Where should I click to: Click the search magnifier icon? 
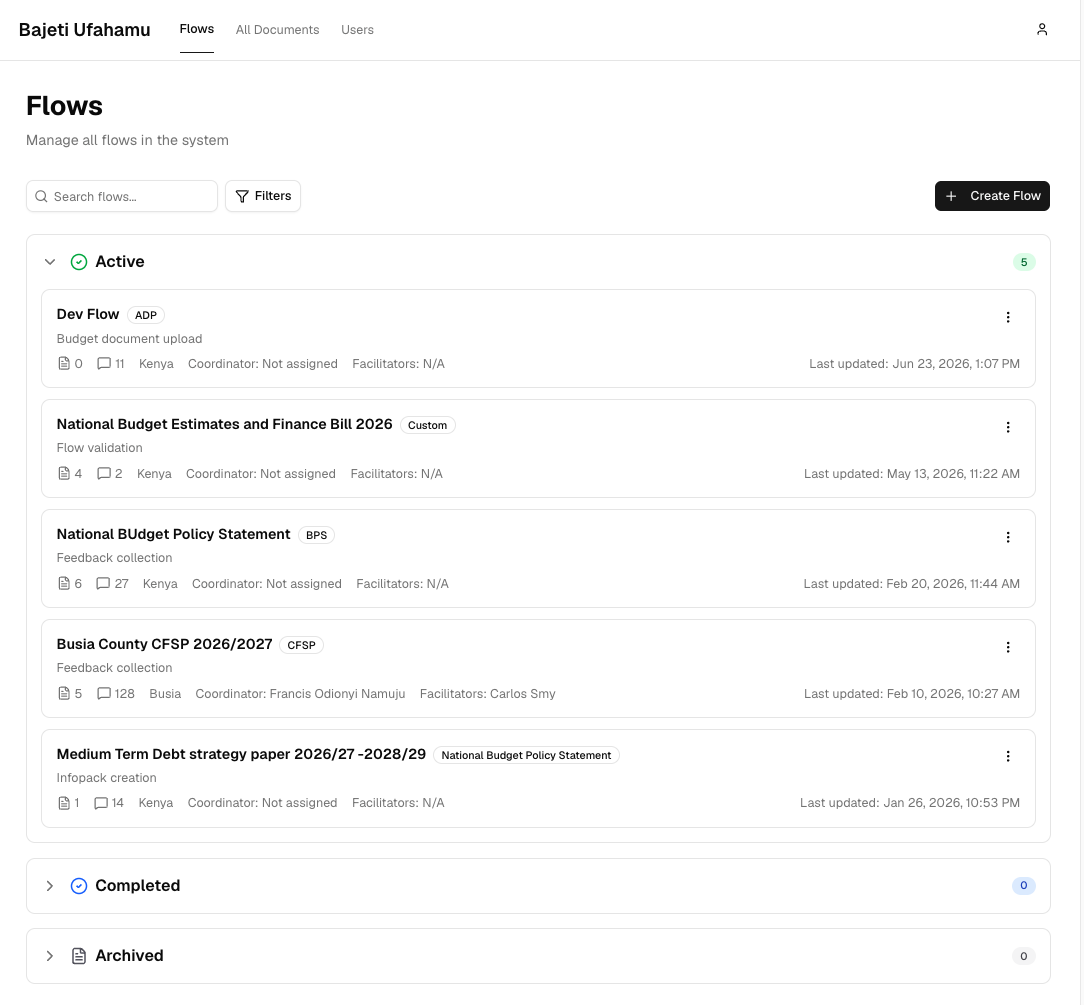(41, 196)
